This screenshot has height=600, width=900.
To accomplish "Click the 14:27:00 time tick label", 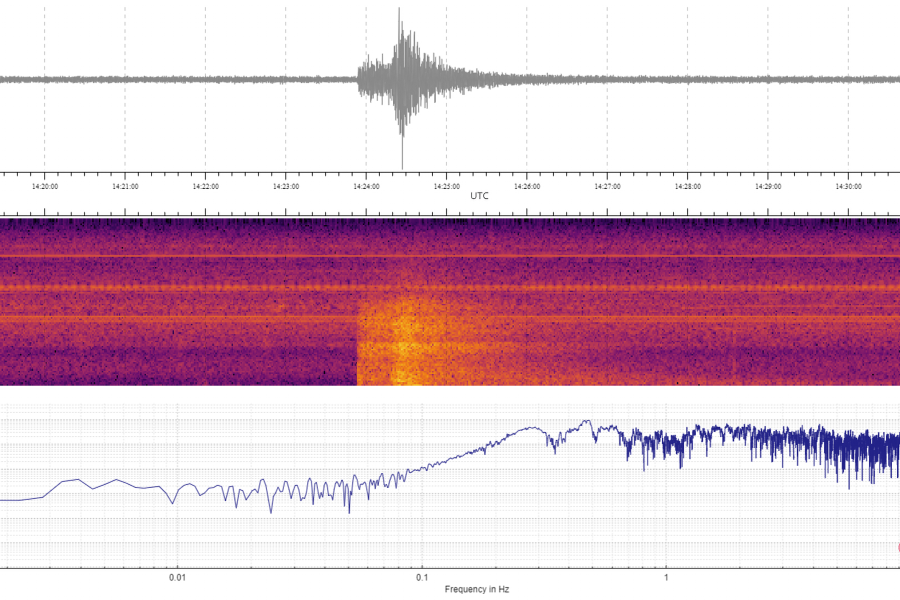I will pos(604,184).
